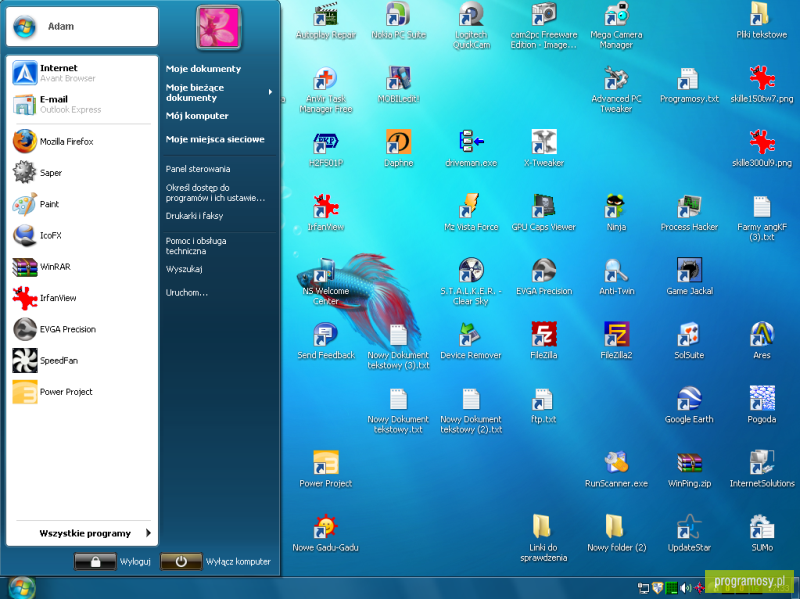Select Określ dostęp do programów i ich ustawień
The height and width of the screenshot is (599, 800).
tap(215, 192)
